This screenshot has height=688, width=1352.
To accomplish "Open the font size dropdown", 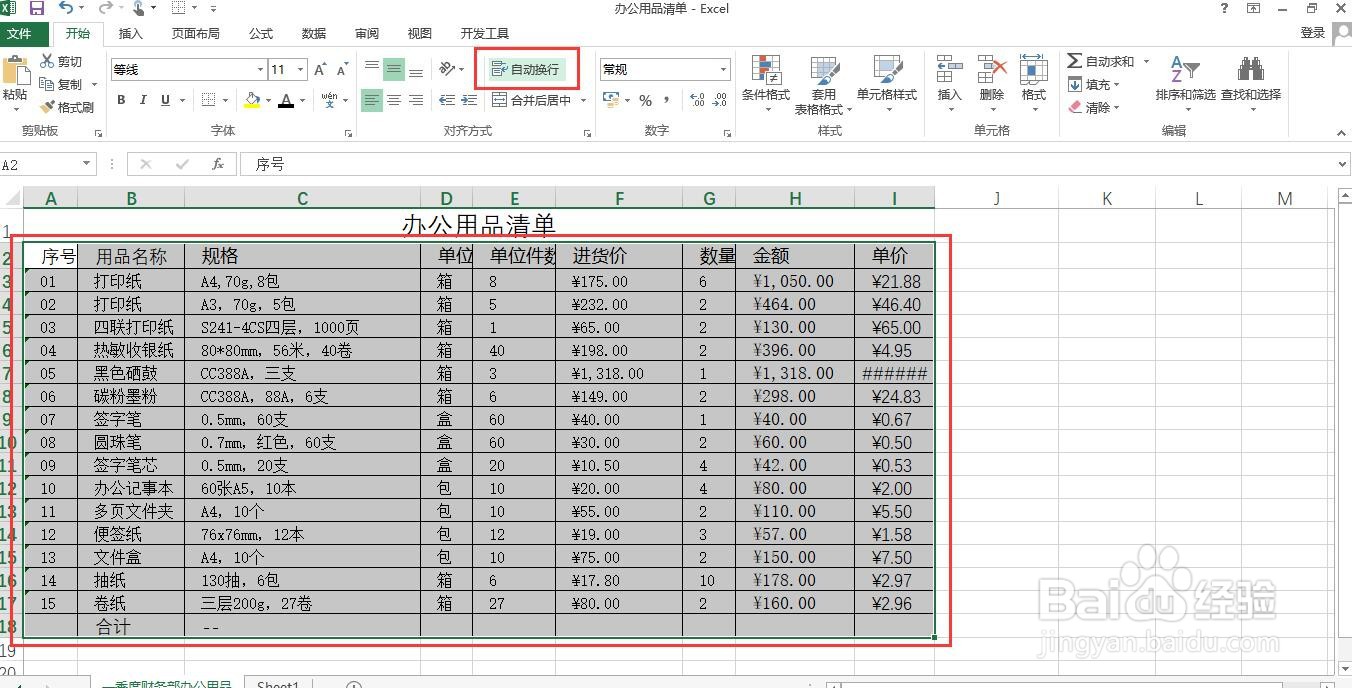I will (x=300, y=69).
